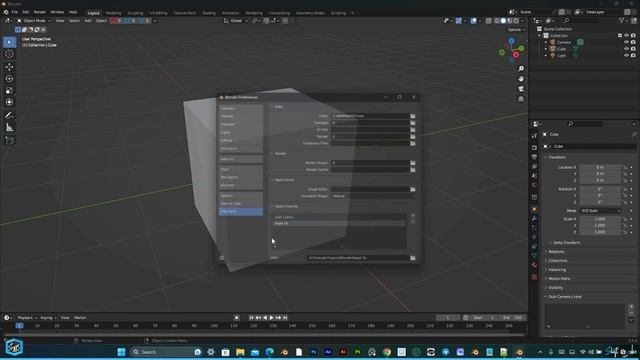The height and width of the screenshot is (360, 640).
Task: Click the navigation gizmo in viewport
Action: tap(511, 50)
